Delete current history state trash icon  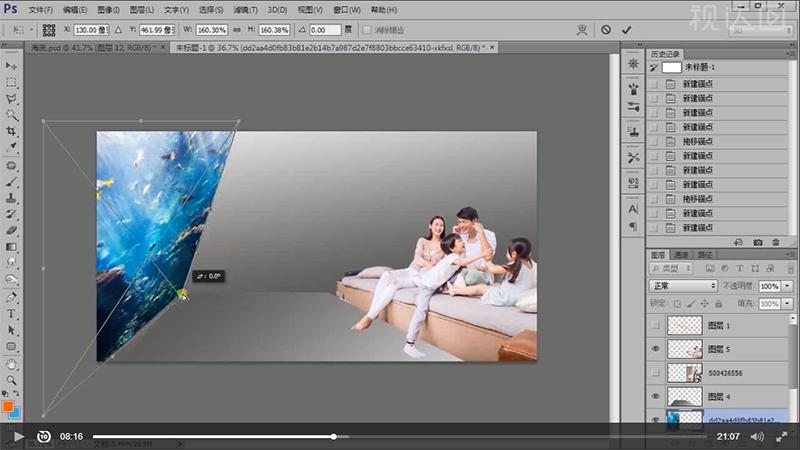tap(776, 242)
